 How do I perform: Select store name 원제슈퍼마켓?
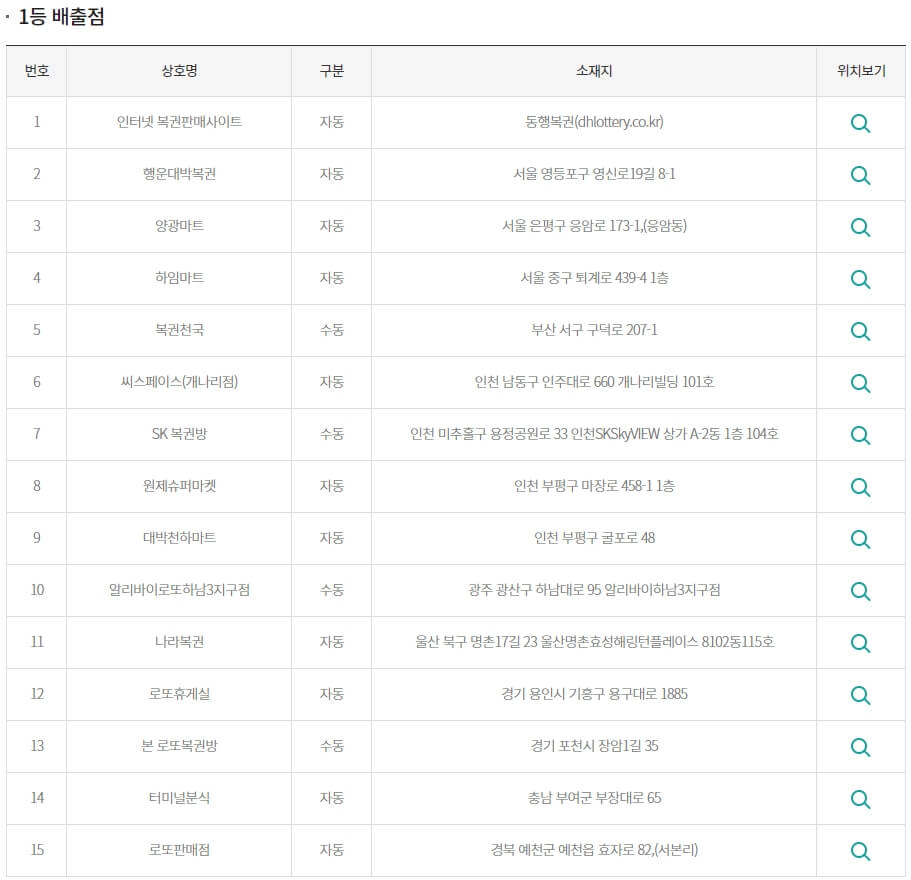click(179, 486)
